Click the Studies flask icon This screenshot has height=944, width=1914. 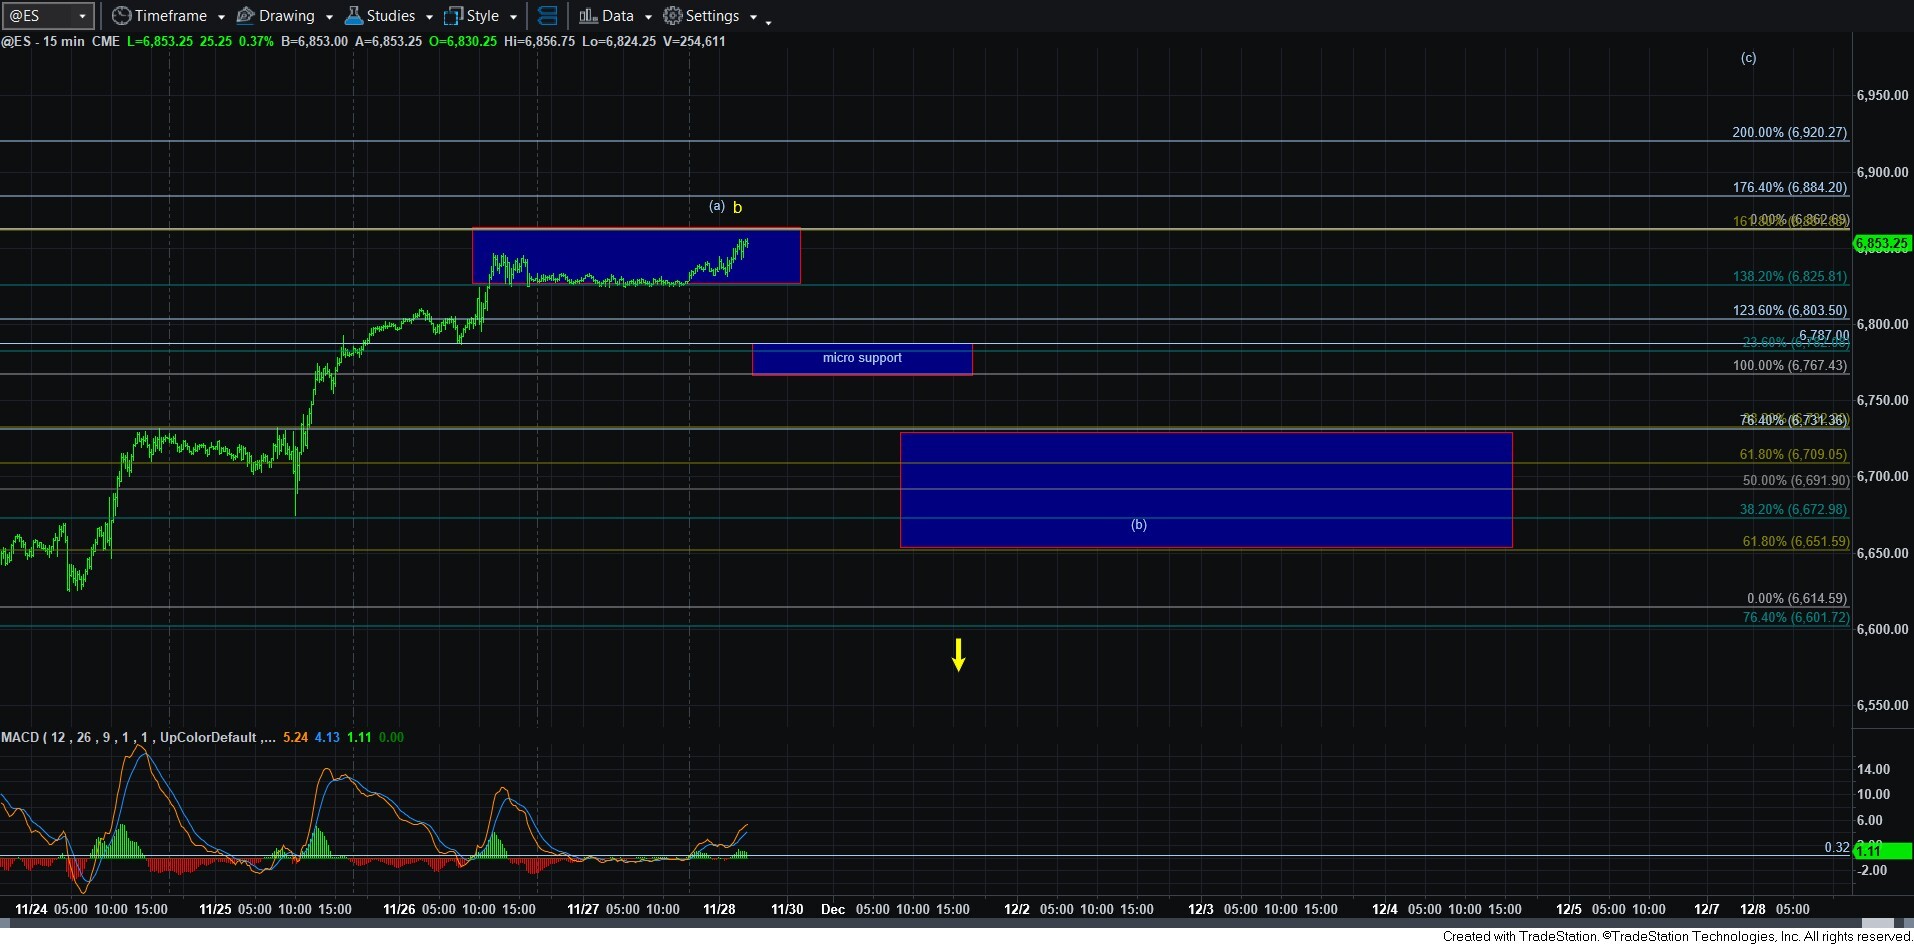point(353,16)
